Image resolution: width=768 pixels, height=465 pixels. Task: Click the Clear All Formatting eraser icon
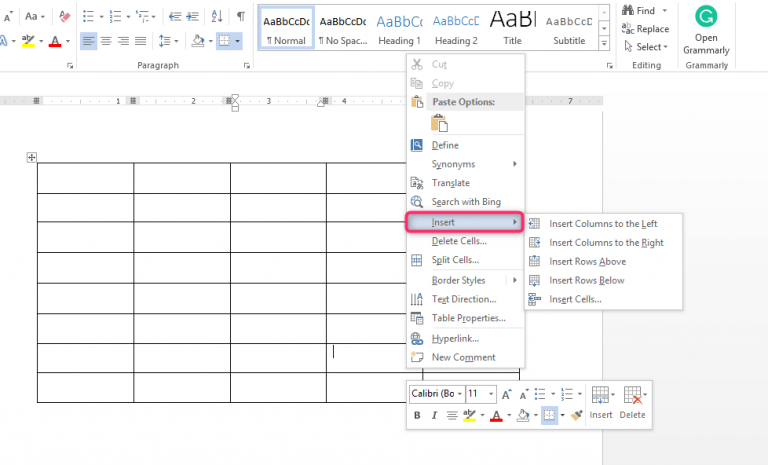[64, 16]
